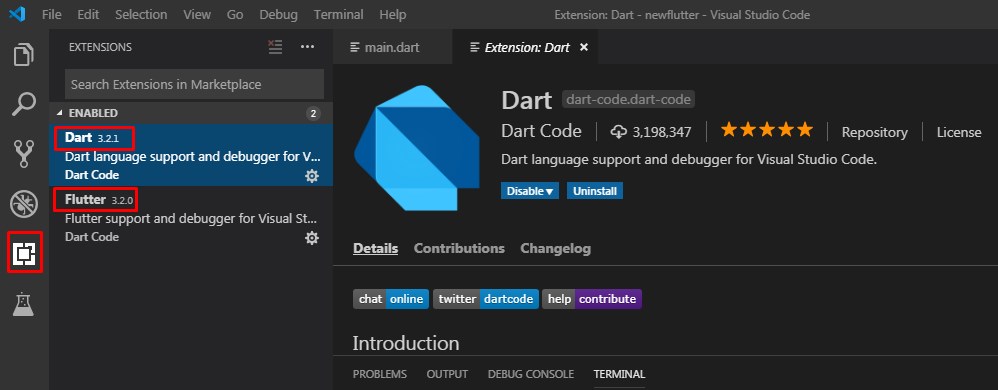Open the Source Control view

tap(24, 153)
